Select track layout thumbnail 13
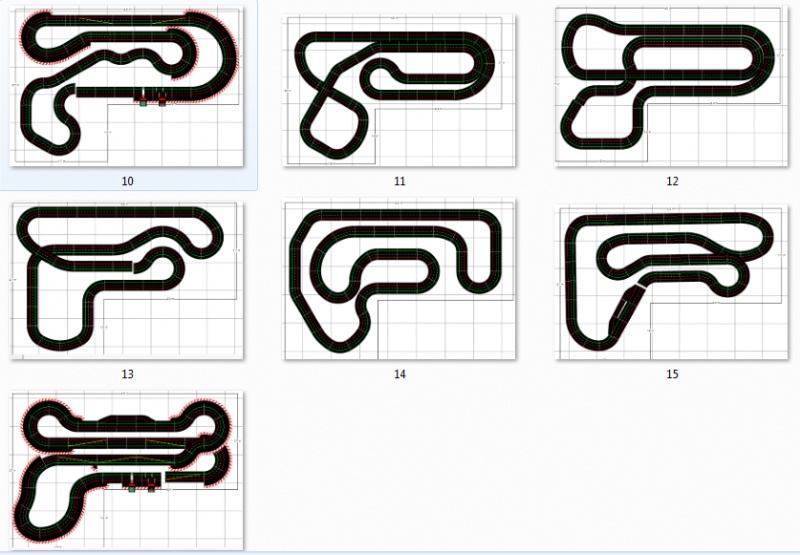 127,280
